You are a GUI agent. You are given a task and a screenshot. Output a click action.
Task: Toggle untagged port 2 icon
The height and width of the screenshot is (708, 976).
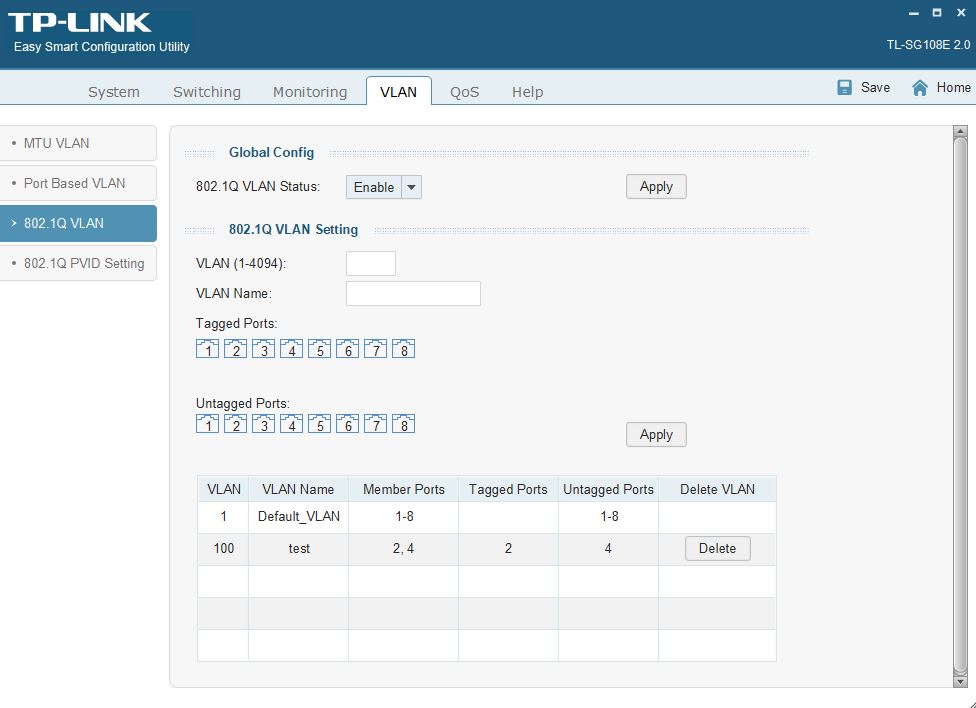(235, 425)
